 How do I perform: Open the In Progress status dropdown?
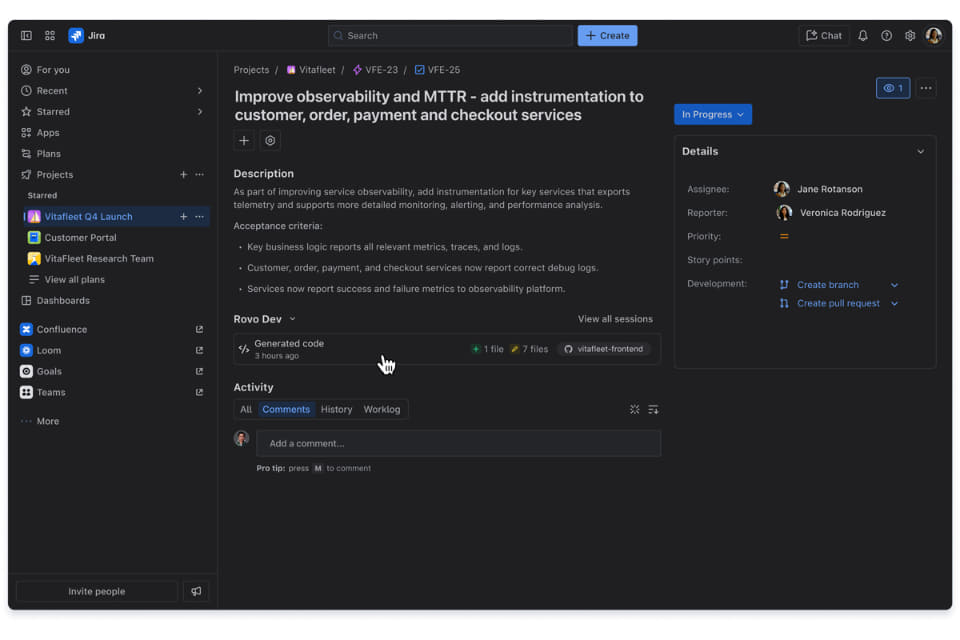(x=713, y=115)
